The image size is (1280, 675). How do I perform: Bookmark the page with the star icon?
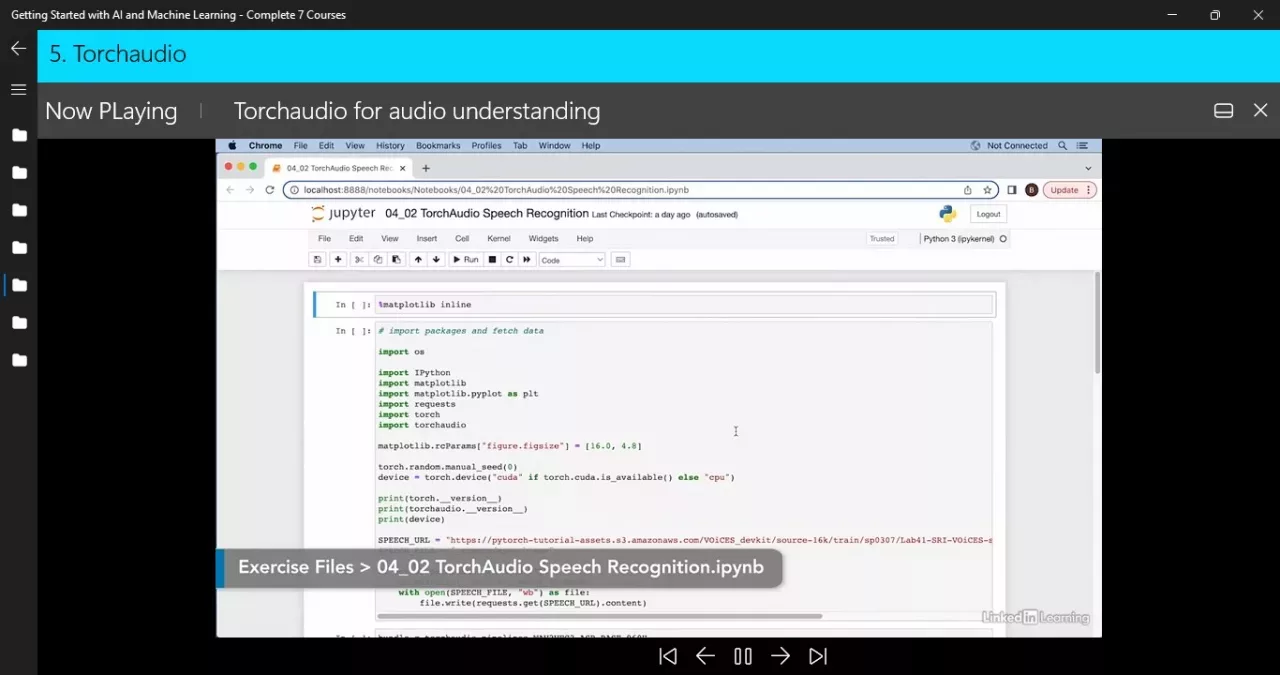pyautogui.click(x=987, y=190)
